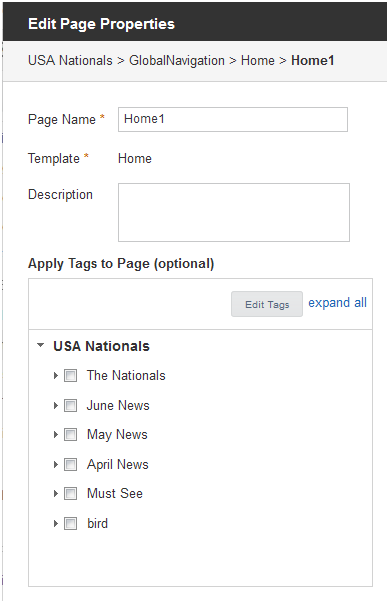Click the expand all link
389x603 pixels.
coord(337,303)
